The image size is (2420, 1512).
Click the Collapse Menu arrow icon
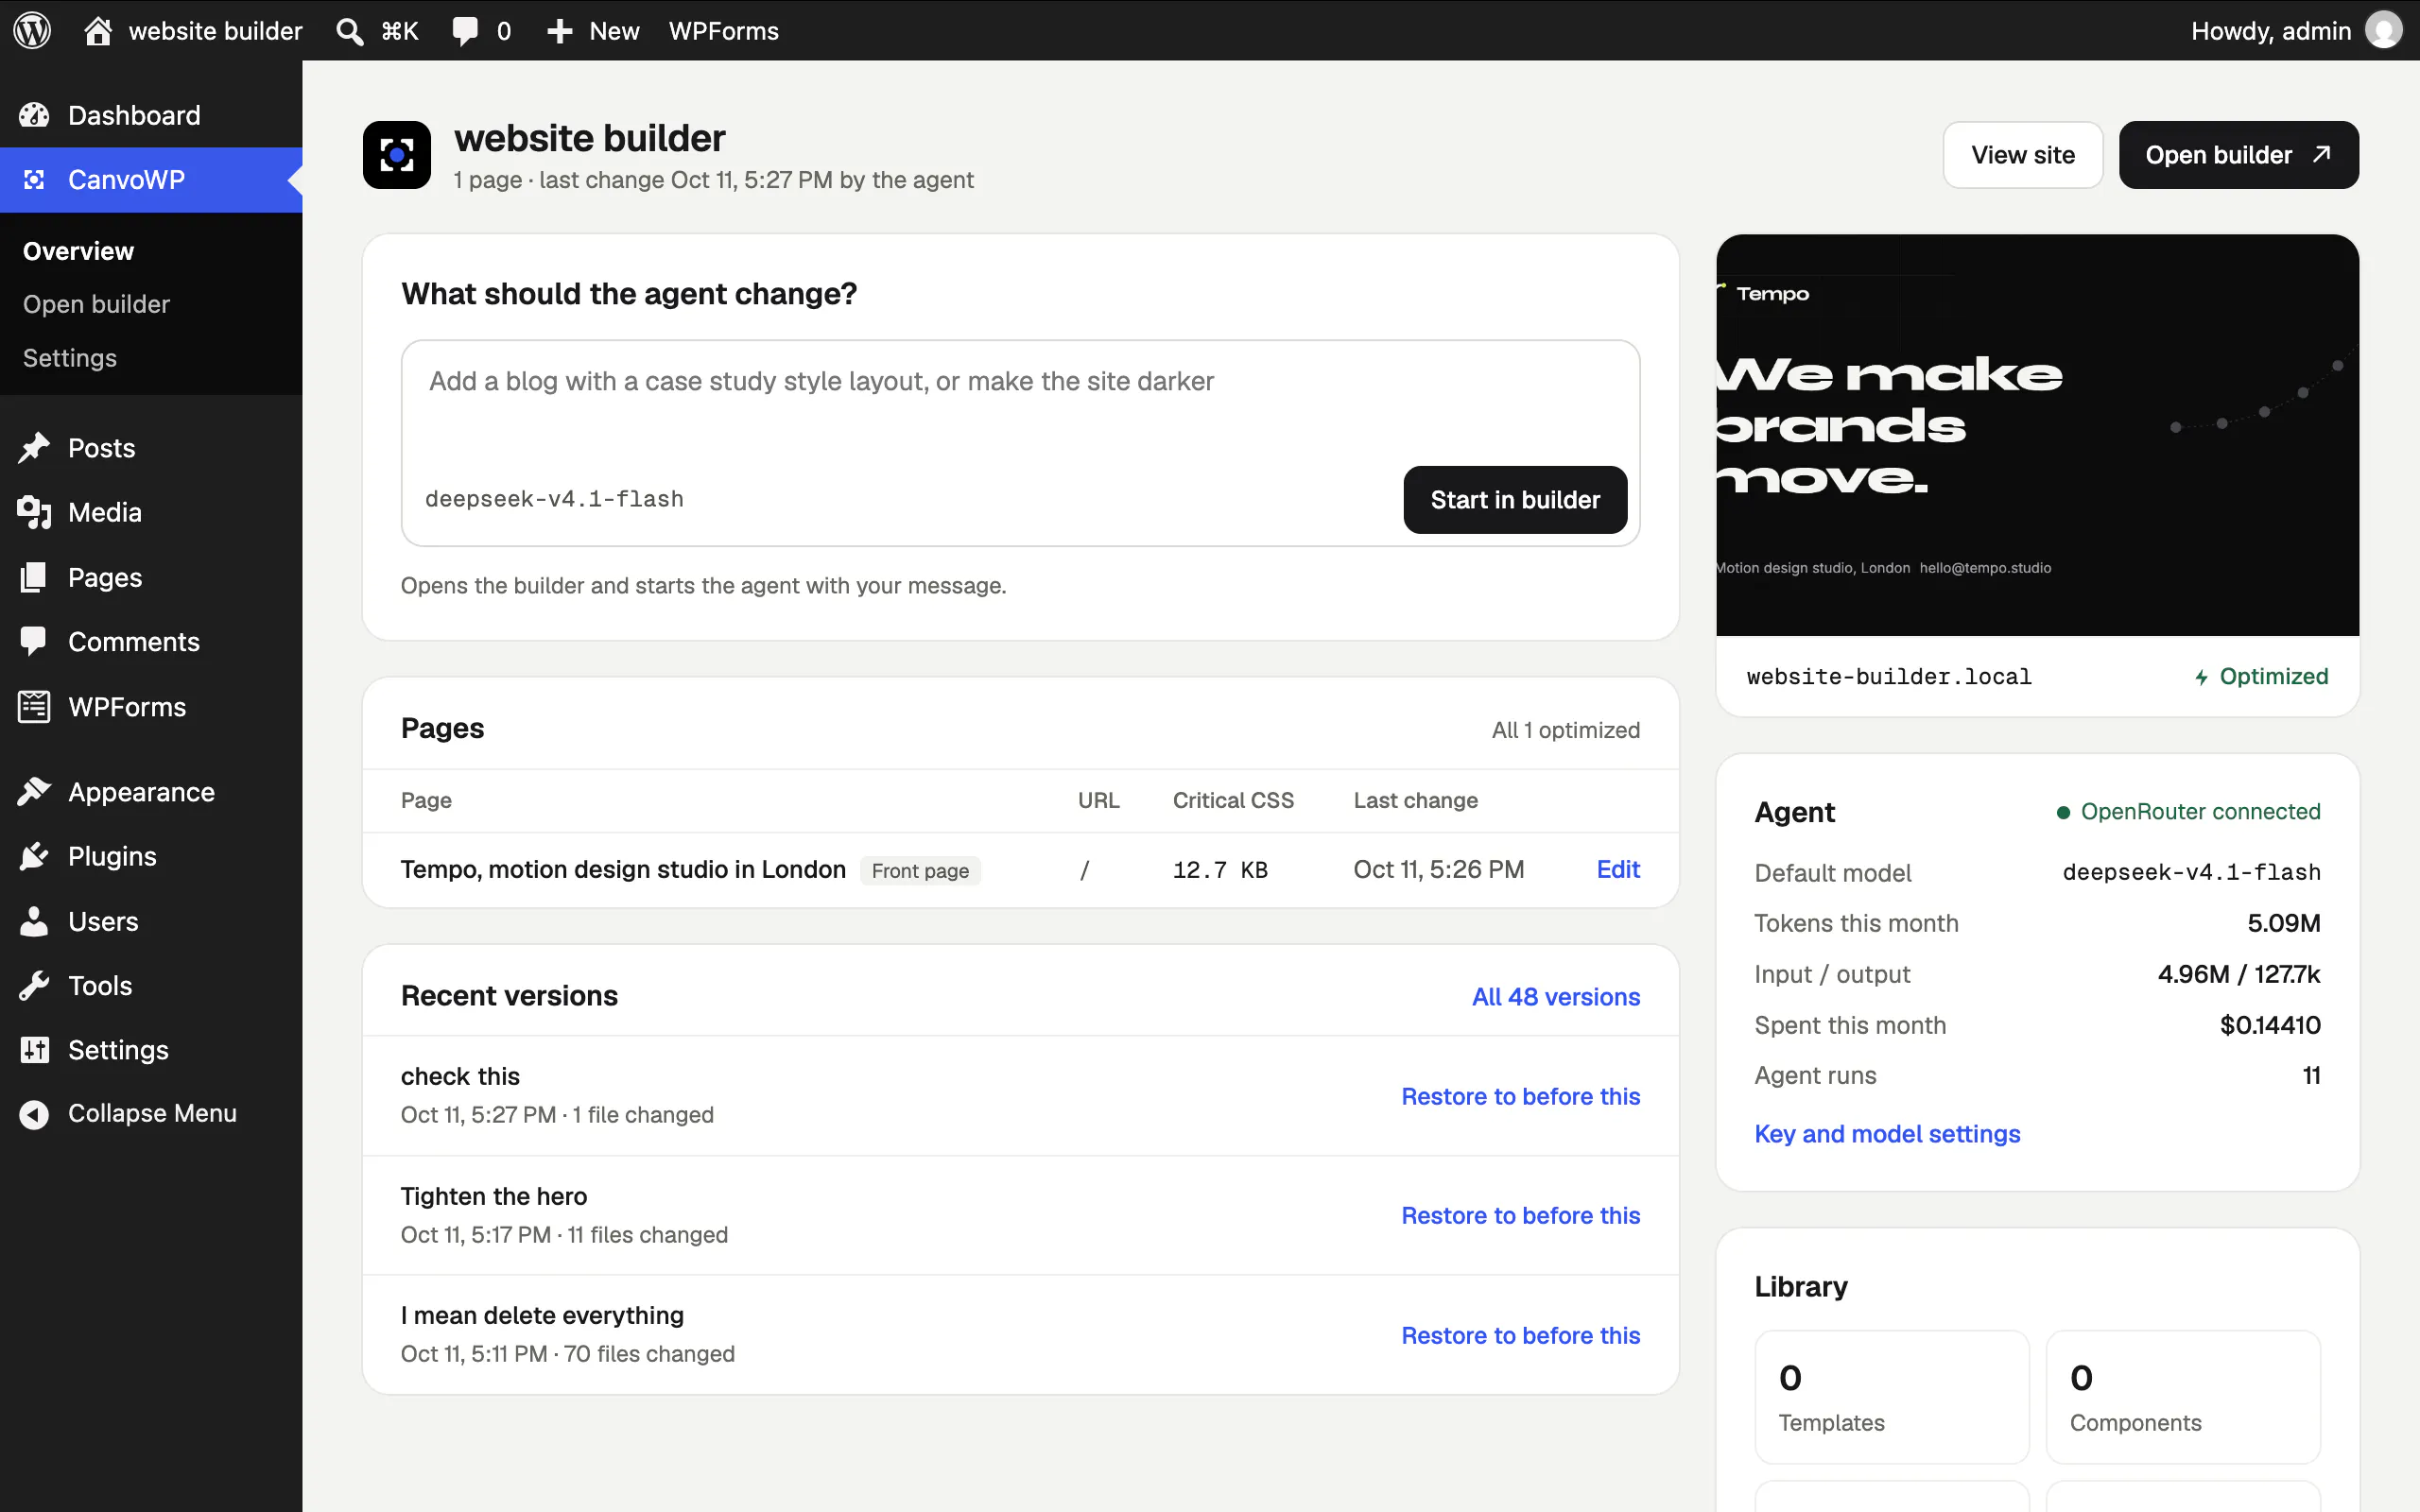point(34,1114)
